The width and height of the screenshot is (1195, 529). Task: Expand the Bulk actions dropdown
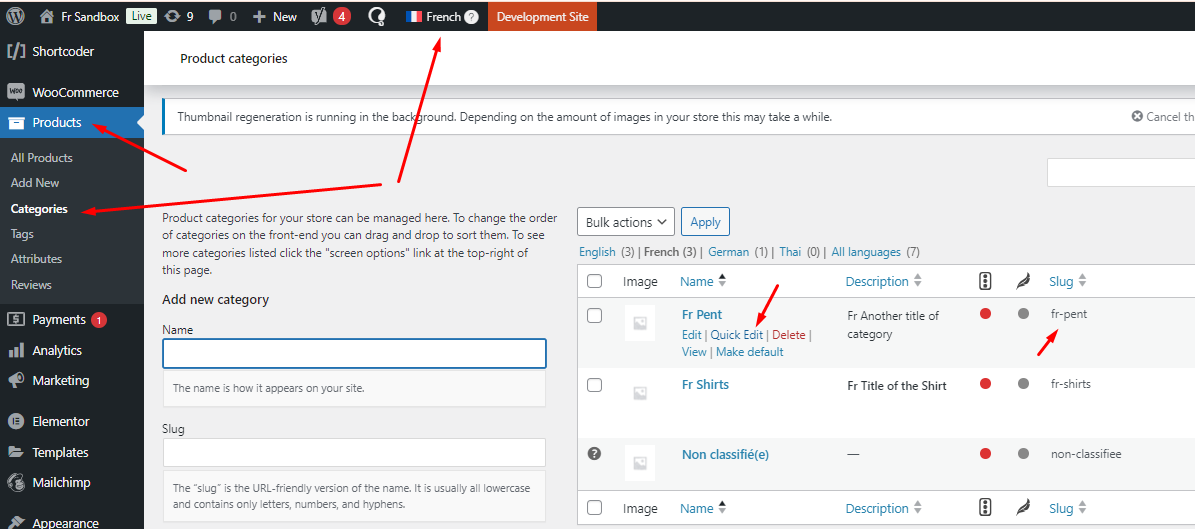626,222
